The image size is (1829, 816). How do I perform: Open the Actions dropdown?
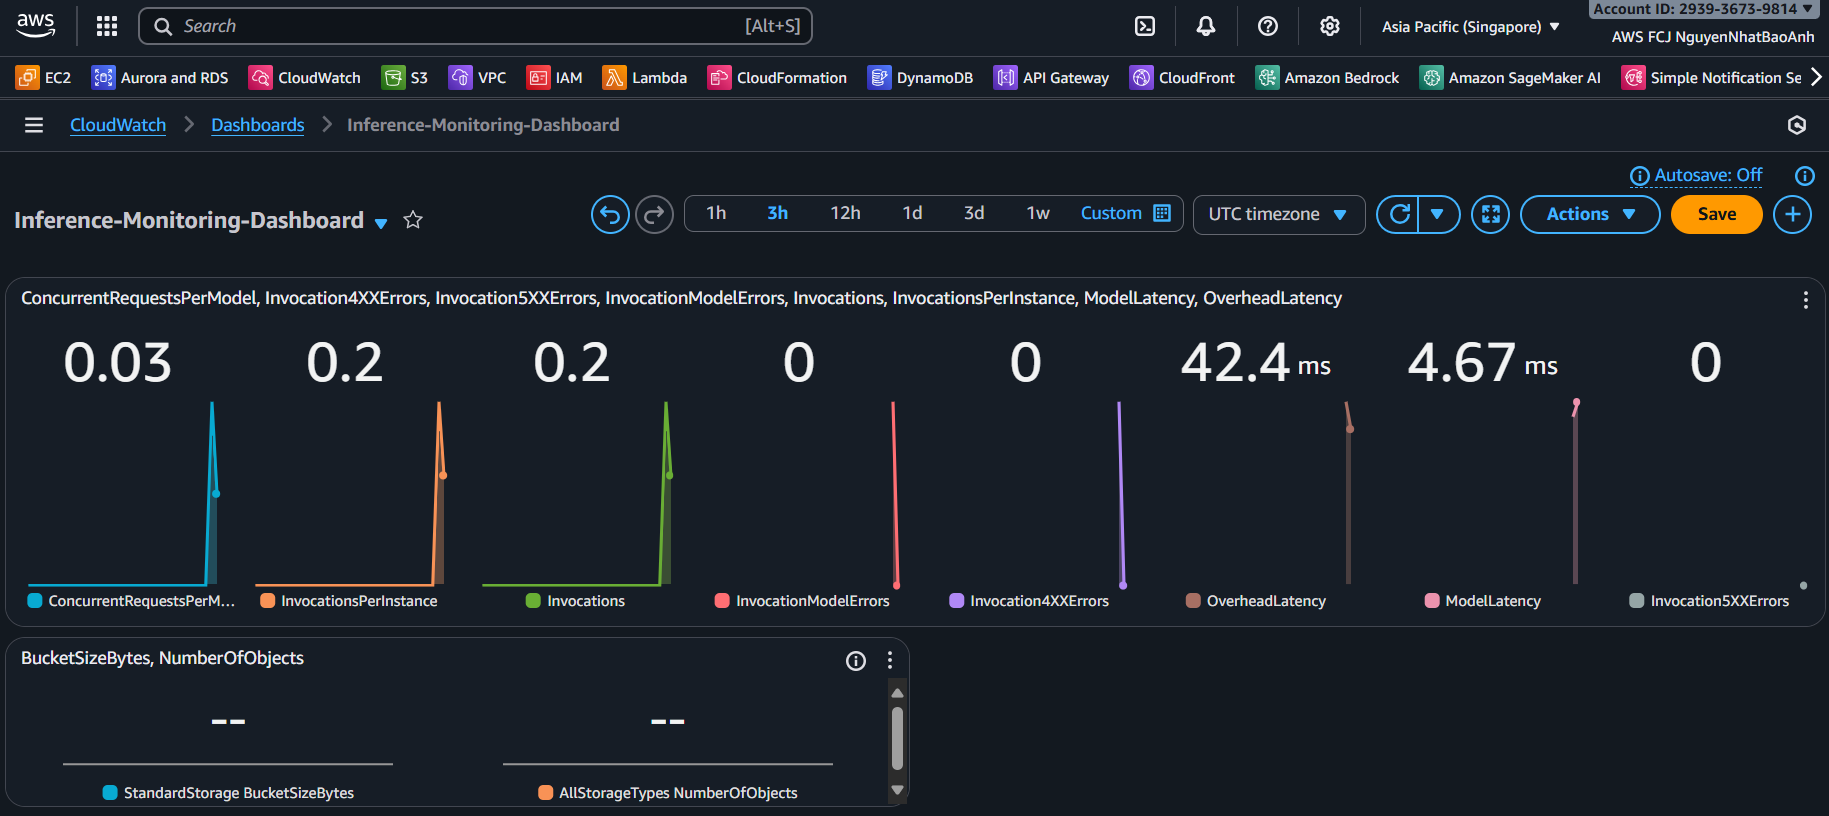(1589, 214)
